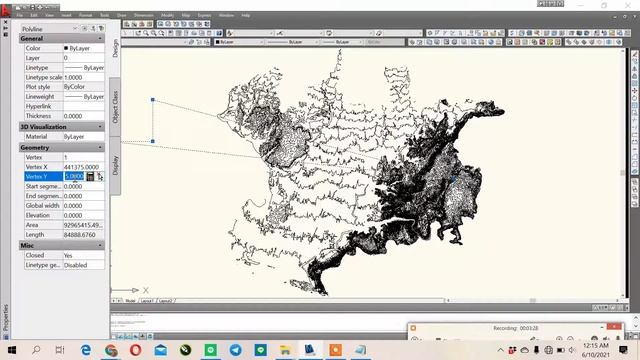The image size is (640, 360).
Task: Click the Vertex X value 441375.0000
Action: [x=81, y=167]
